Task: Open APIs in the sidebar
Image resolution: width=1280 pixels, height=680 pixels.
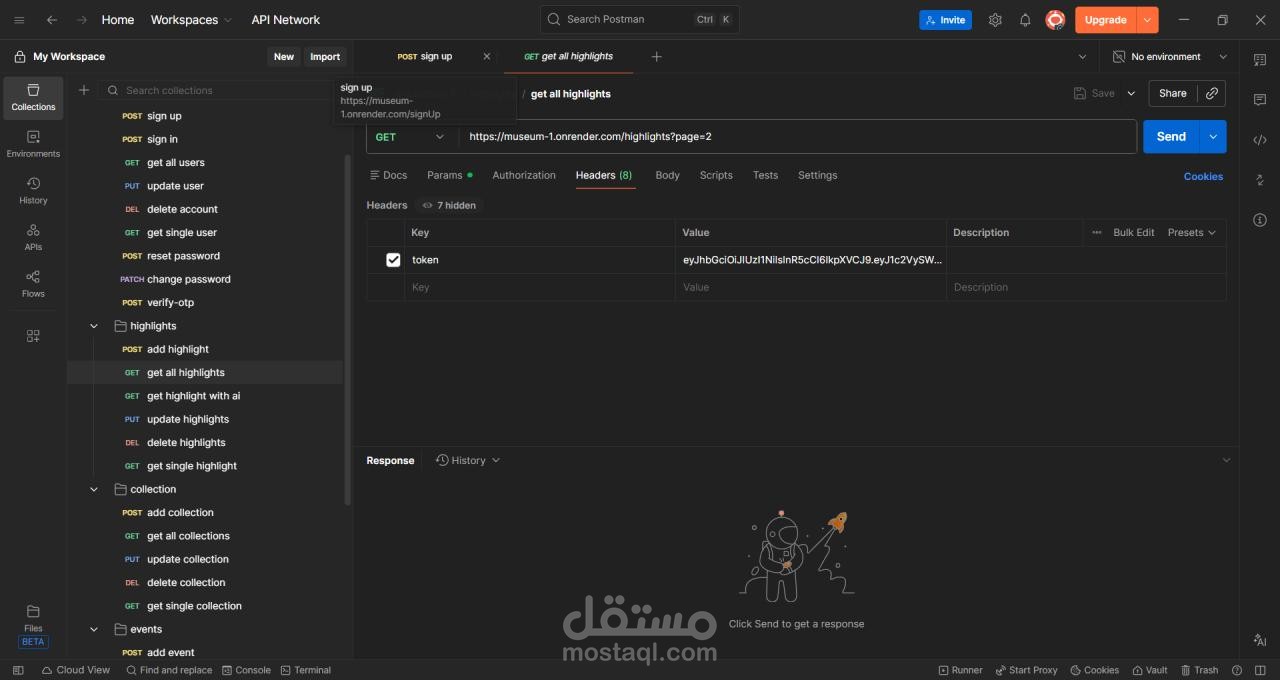Action: click(33, 237)
